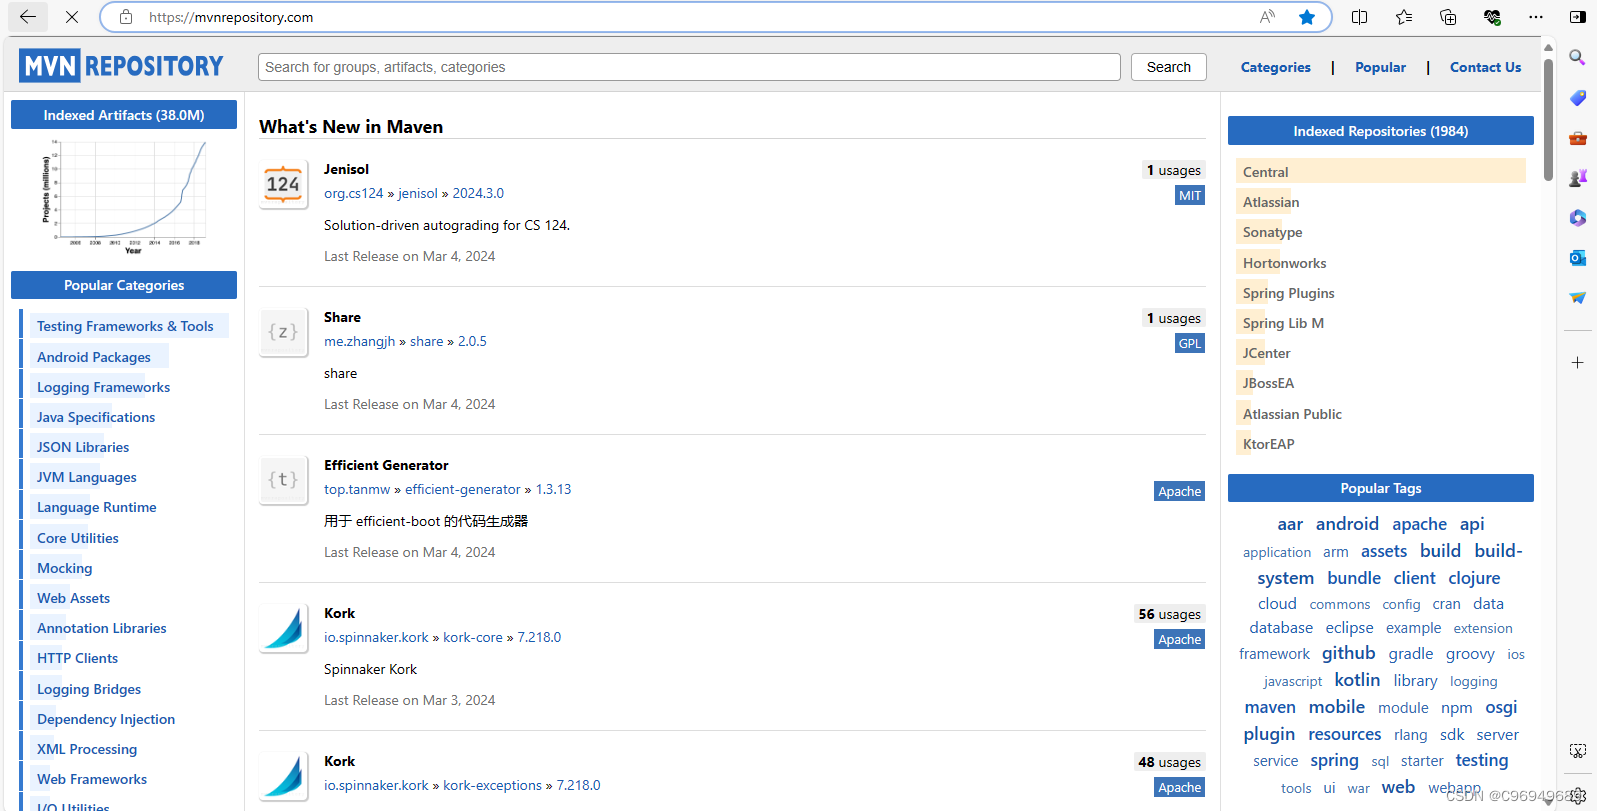
Task: Add a sidebar app with the plus icon
Action: (x=1577, y=362)
